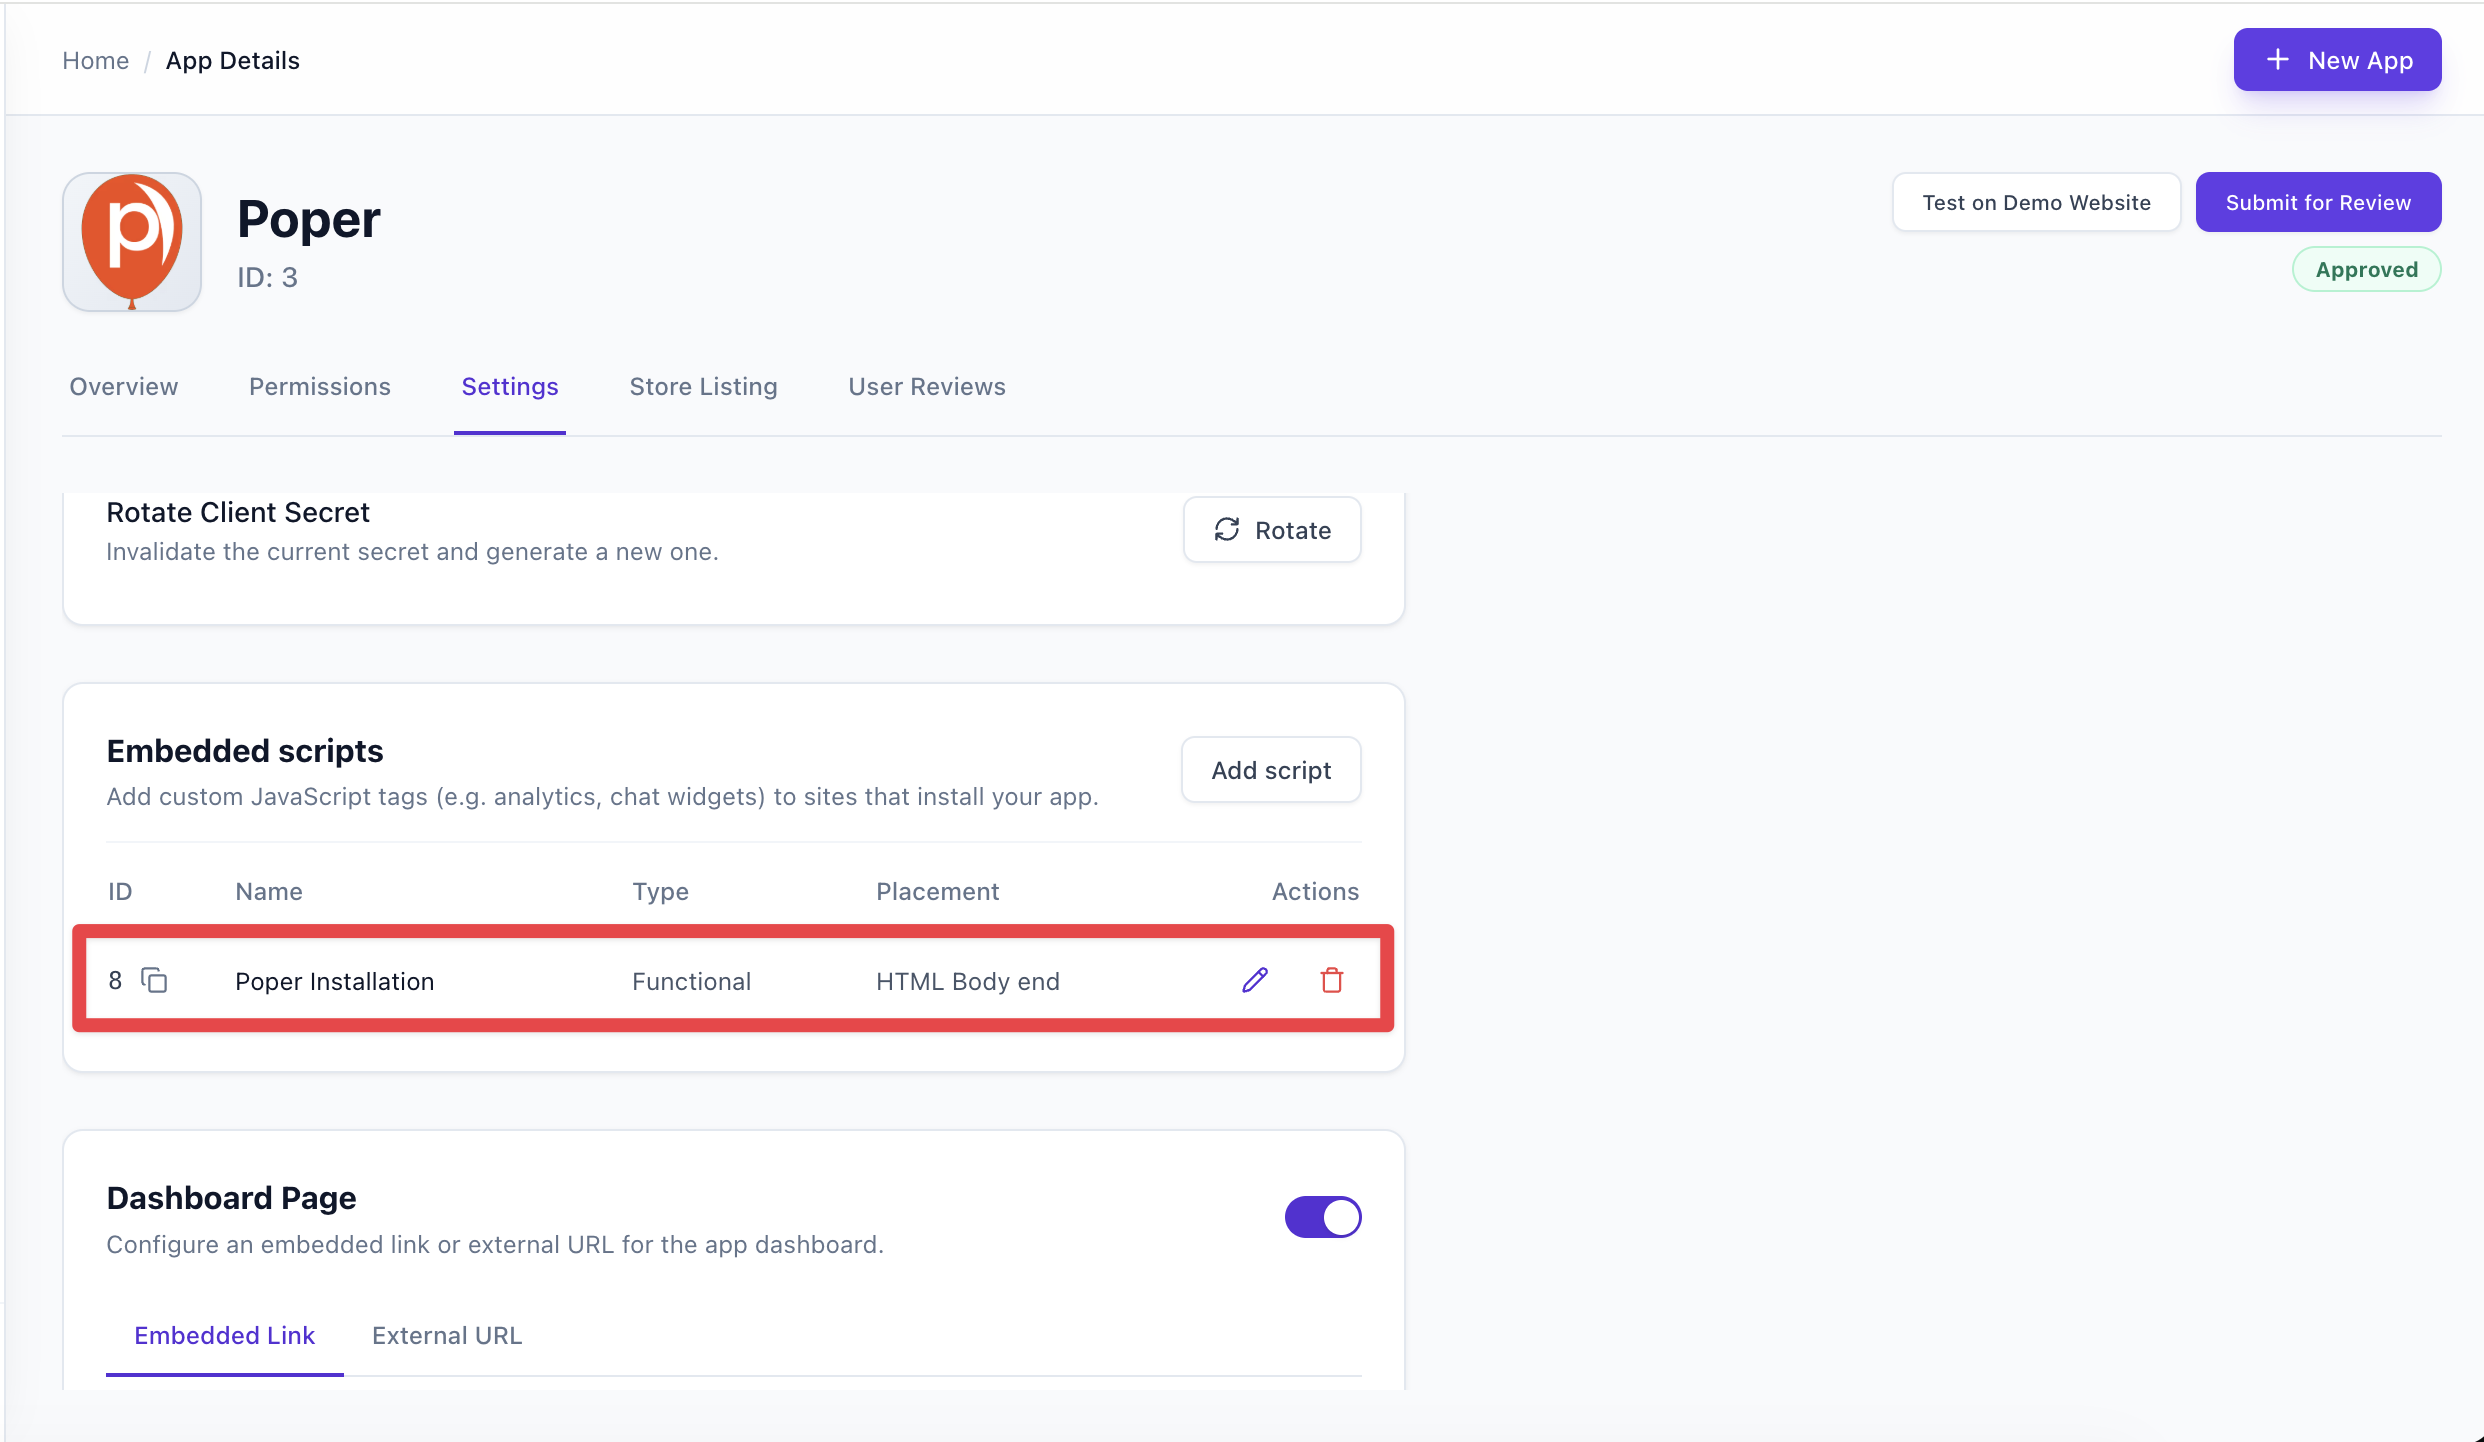Copy the embedded script ID using copy icon
The height and width of the screenshot is (1442, 2484).
point(155,980)
